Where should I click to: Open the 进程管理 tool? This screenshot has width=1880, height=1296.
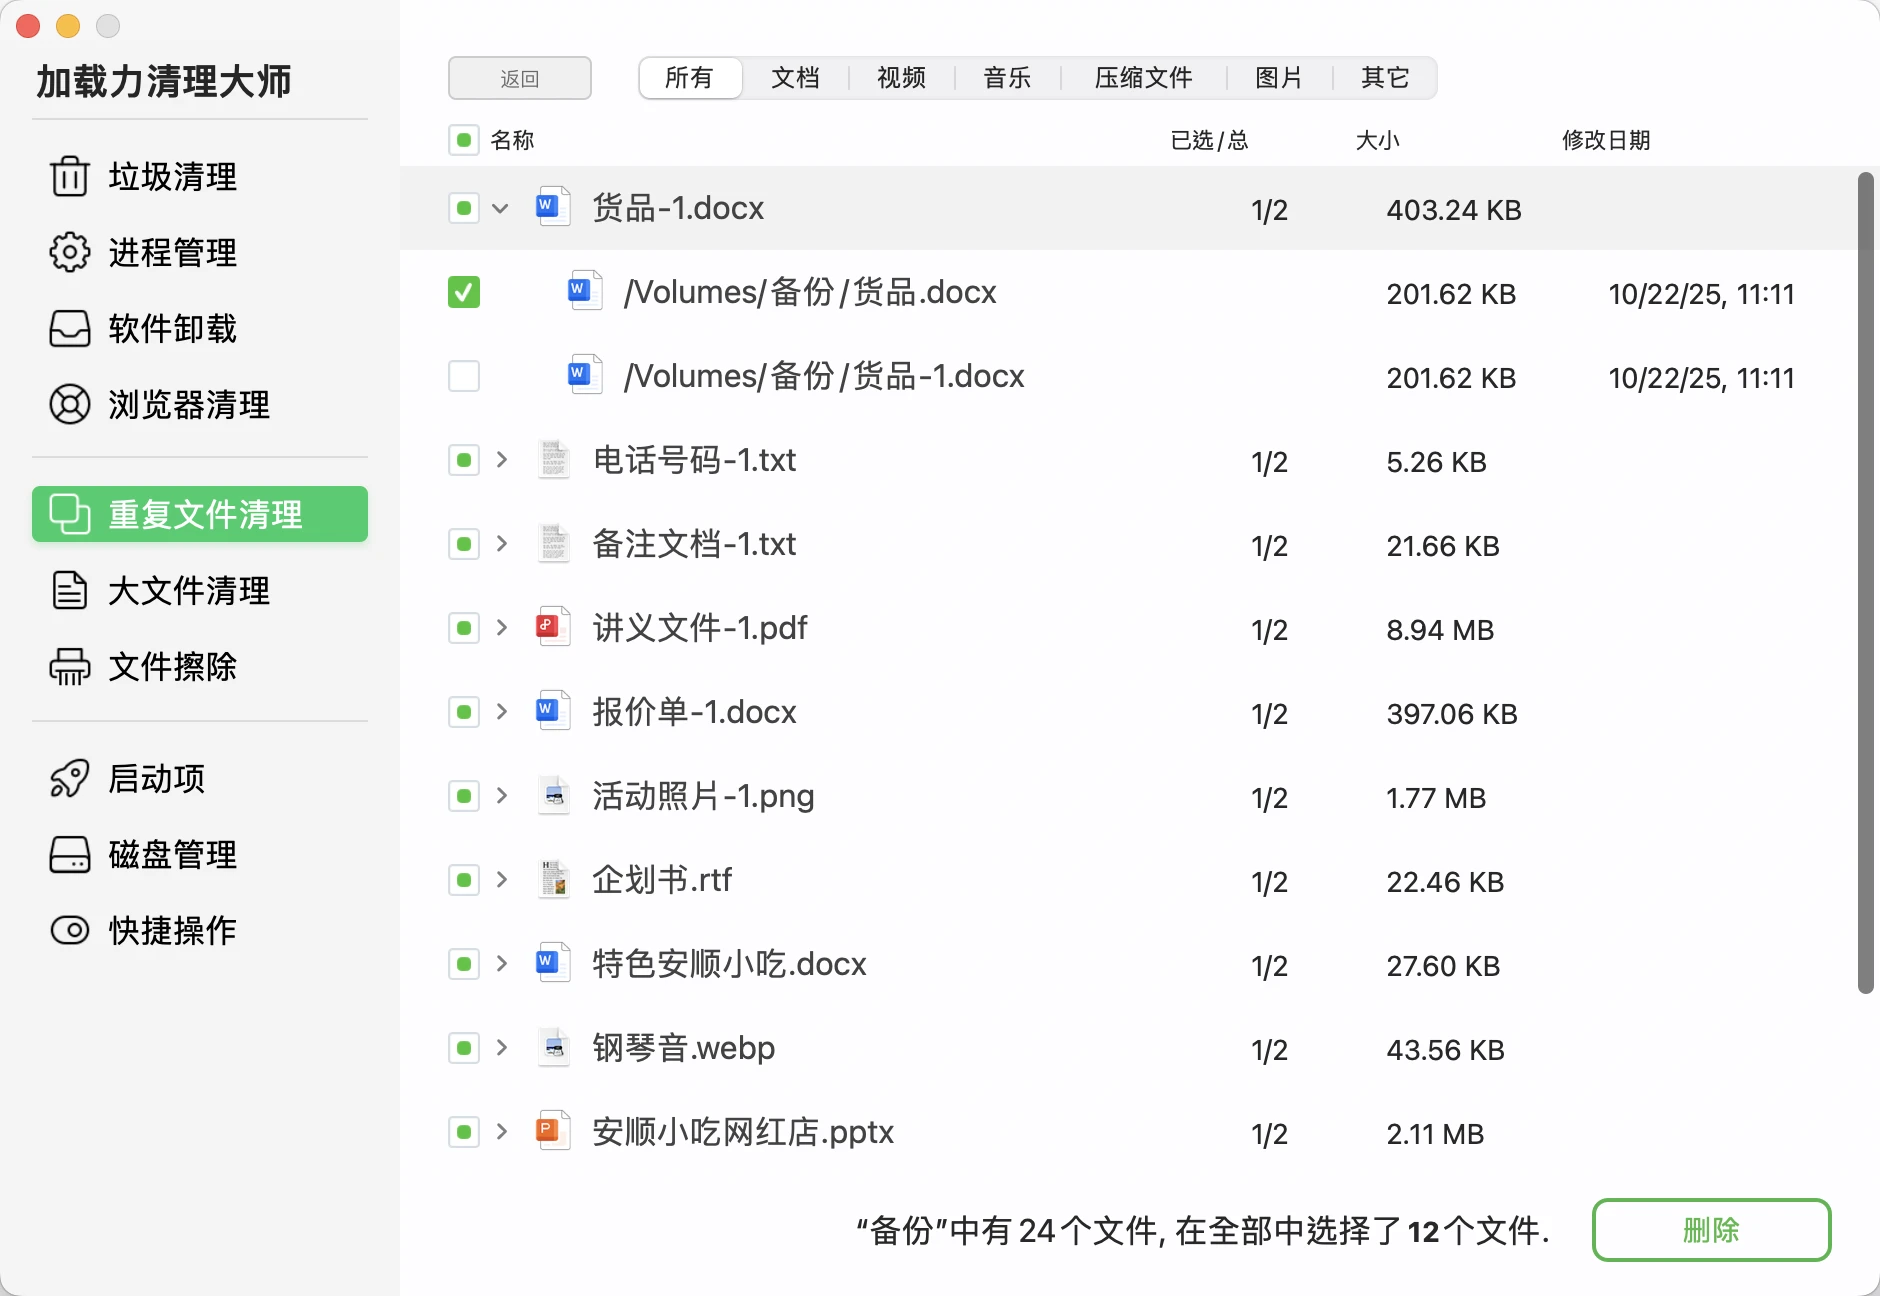pyautogui.click(x=172, y=254)
